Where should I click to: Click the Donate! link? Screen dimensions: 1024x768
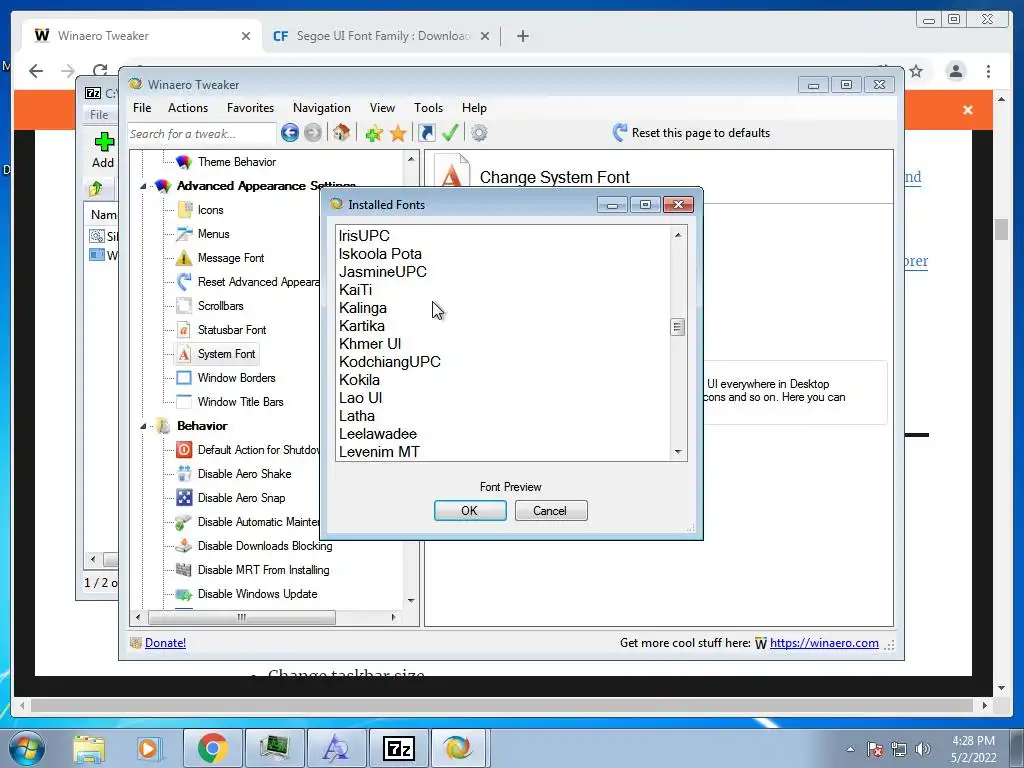(165, 643)
